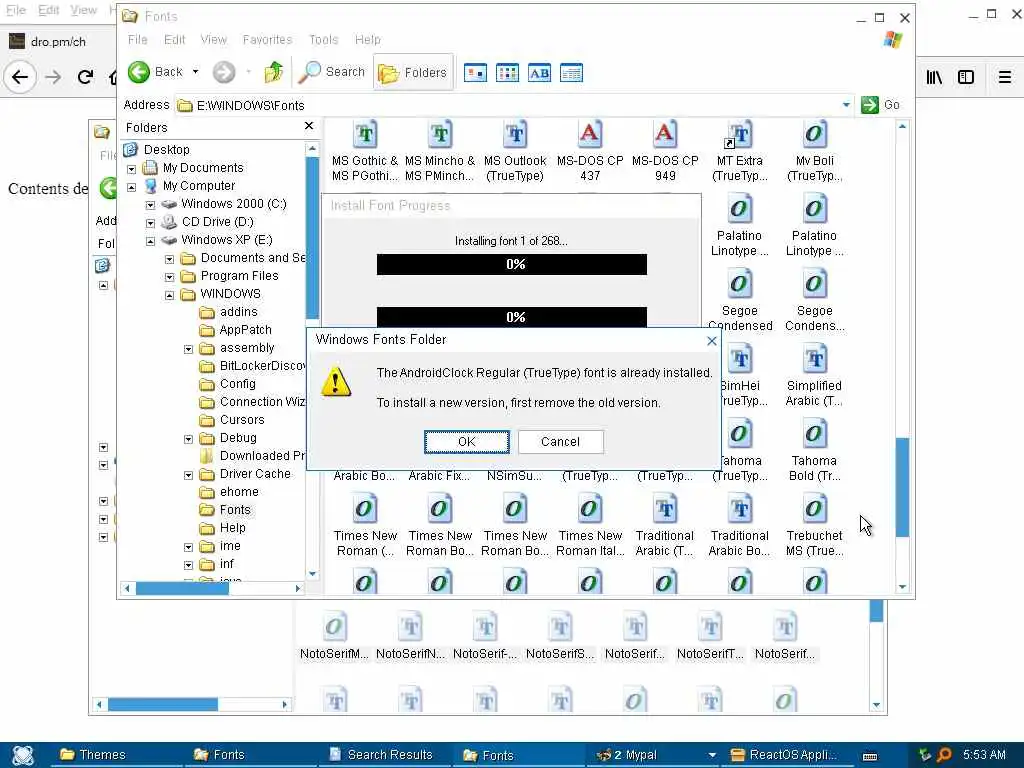This screenshot has height=768, width=1024.
Task: Open Search in Fonts toolbar
Action: (332, 72)
